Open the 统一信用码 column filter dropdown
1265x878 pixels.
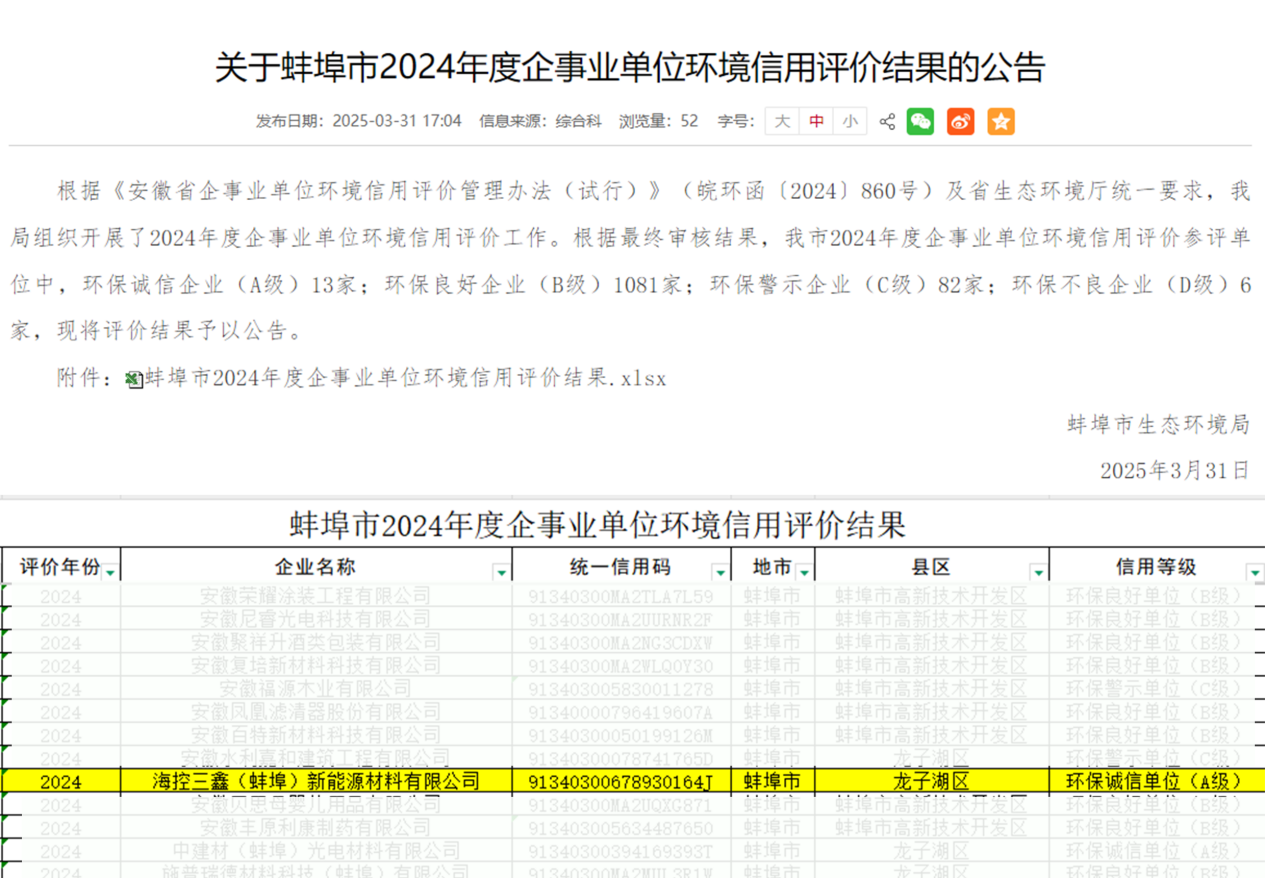(718, 570)
